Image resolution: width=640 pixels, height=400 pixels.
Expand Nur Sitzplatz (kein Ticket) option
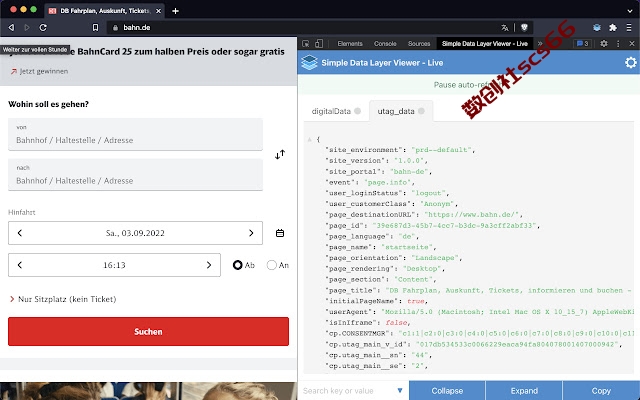coord(63,299)
